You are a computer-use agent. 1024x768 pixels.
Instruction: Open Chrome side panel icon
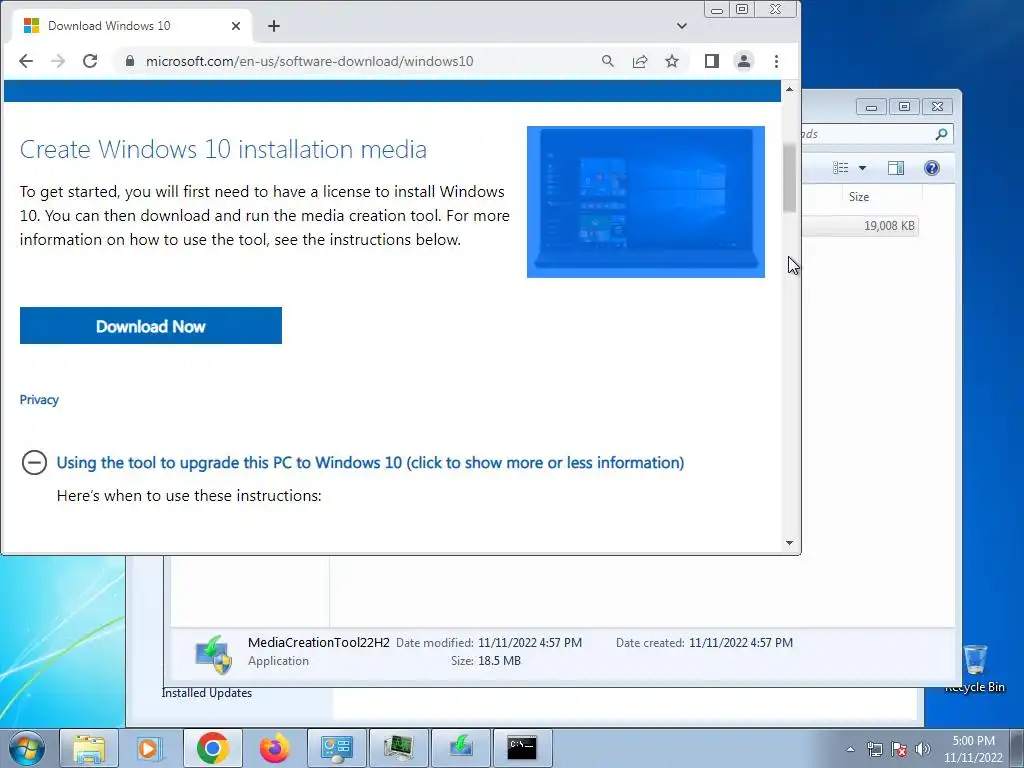pyautogui.click(x=712, y=61)
